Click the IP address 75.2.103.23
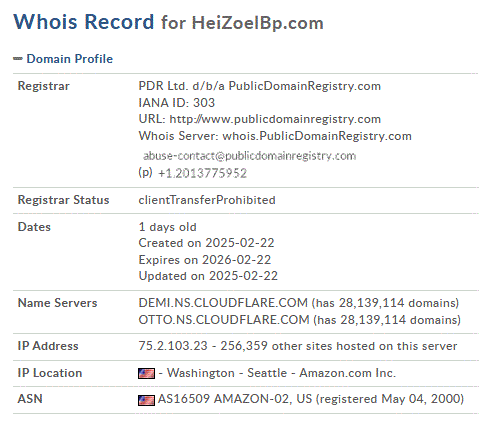480x422 pixels. [173, 346]
